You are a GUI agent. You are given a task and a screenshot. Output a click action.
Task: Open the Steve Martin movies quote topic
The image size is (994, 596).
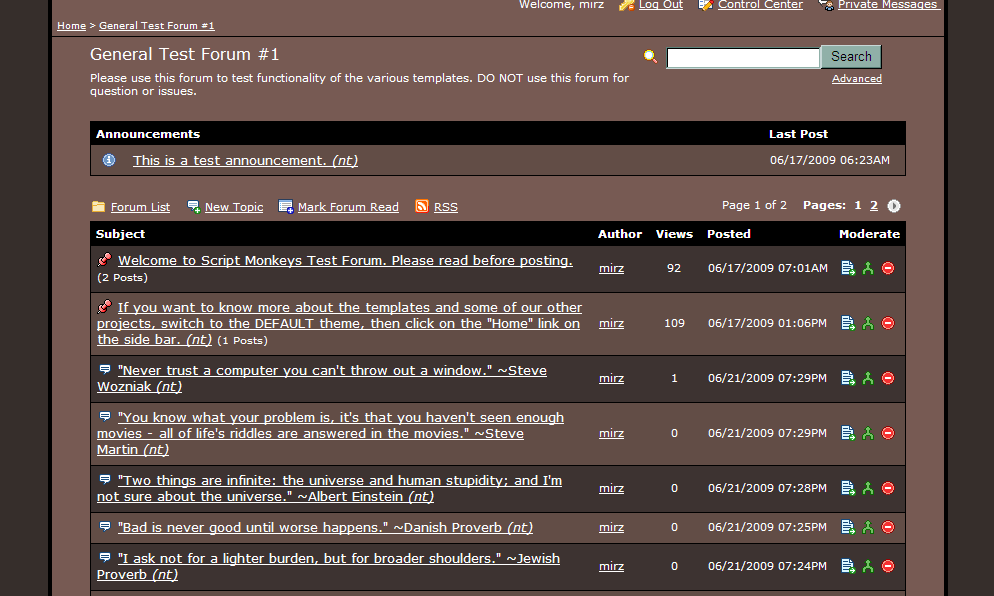coord(330,434)
